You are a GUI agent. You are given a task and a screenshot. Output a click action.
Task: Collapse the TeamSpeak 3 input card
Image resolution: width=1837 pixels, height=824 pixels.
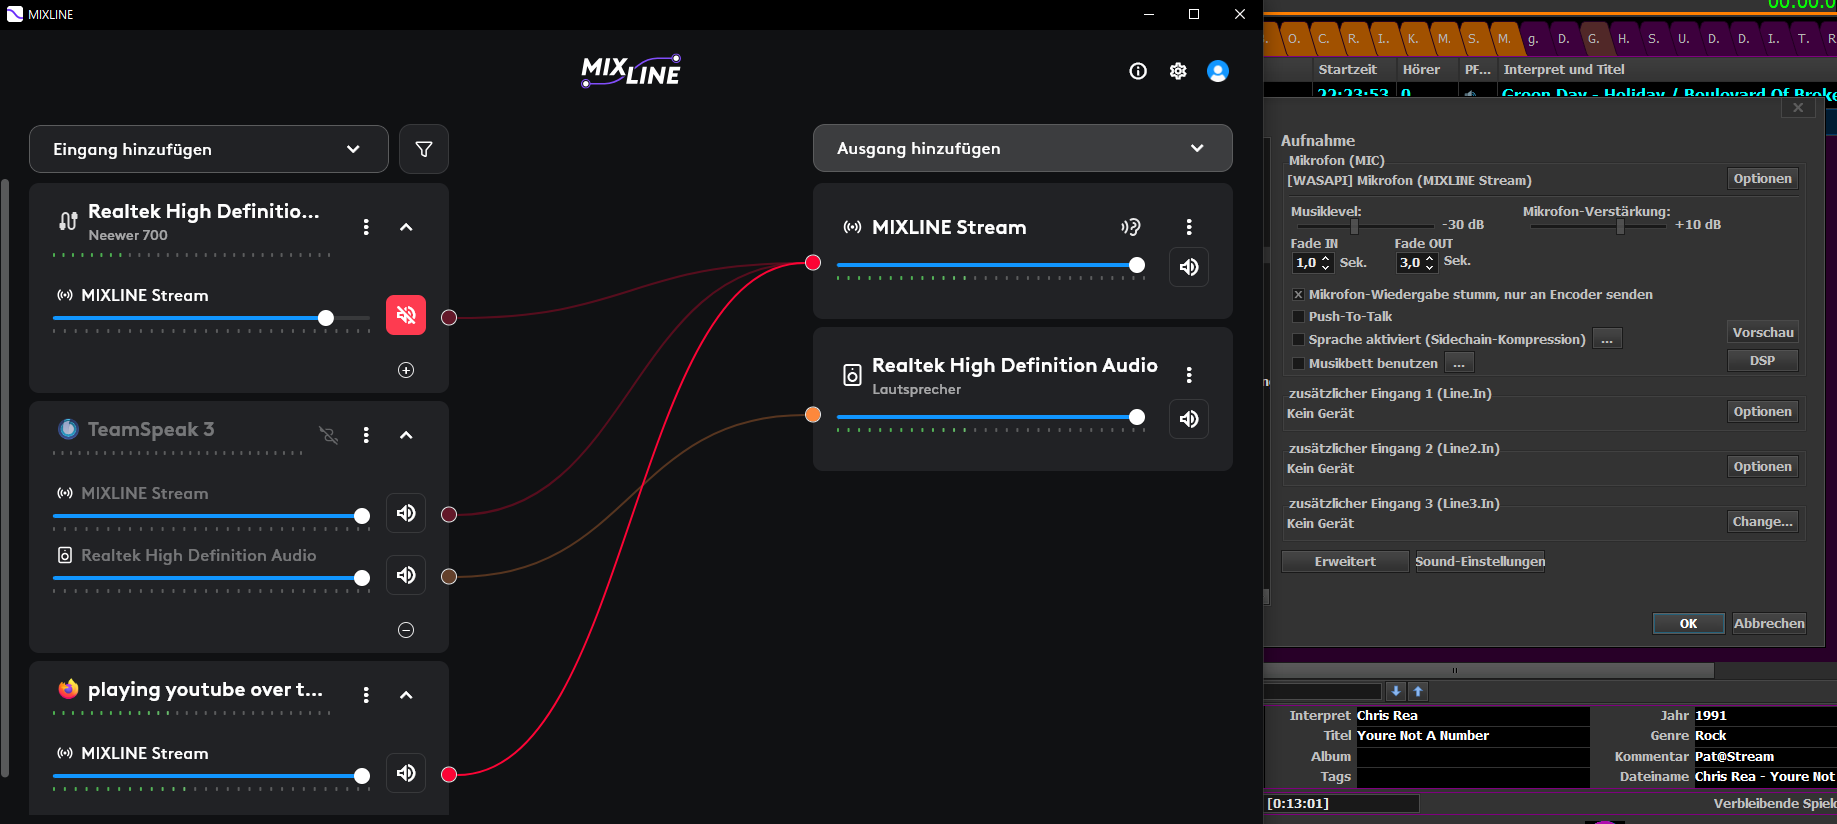pyautogui.click(x=406, y=435)
